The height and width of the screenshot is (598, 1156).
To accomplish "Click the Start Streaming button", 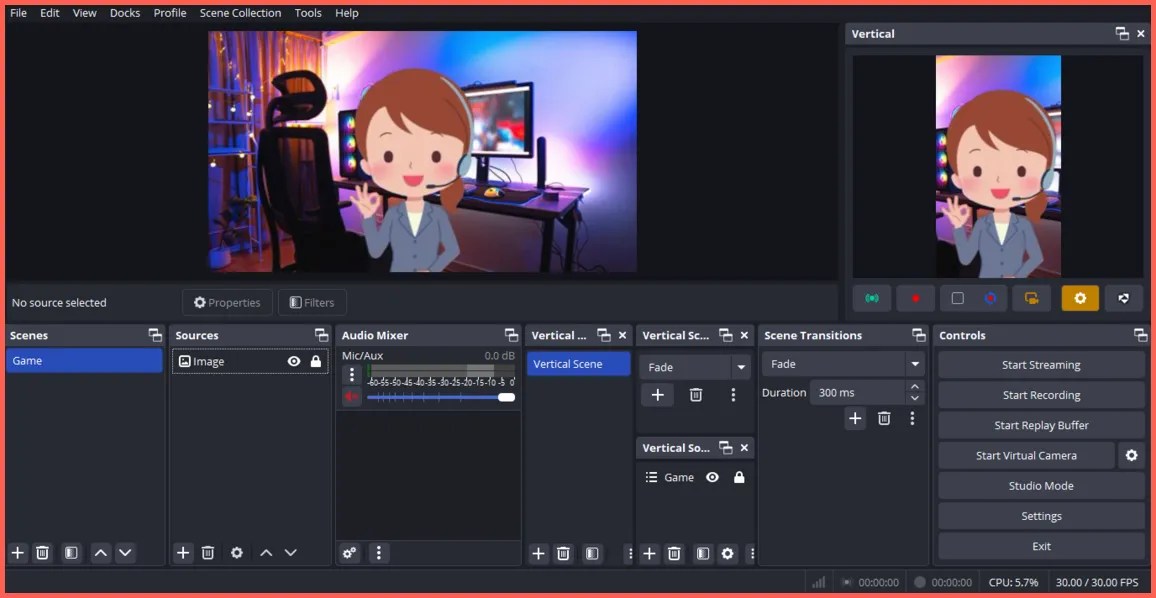I will pyautogui.click(x=1040, y=365).
